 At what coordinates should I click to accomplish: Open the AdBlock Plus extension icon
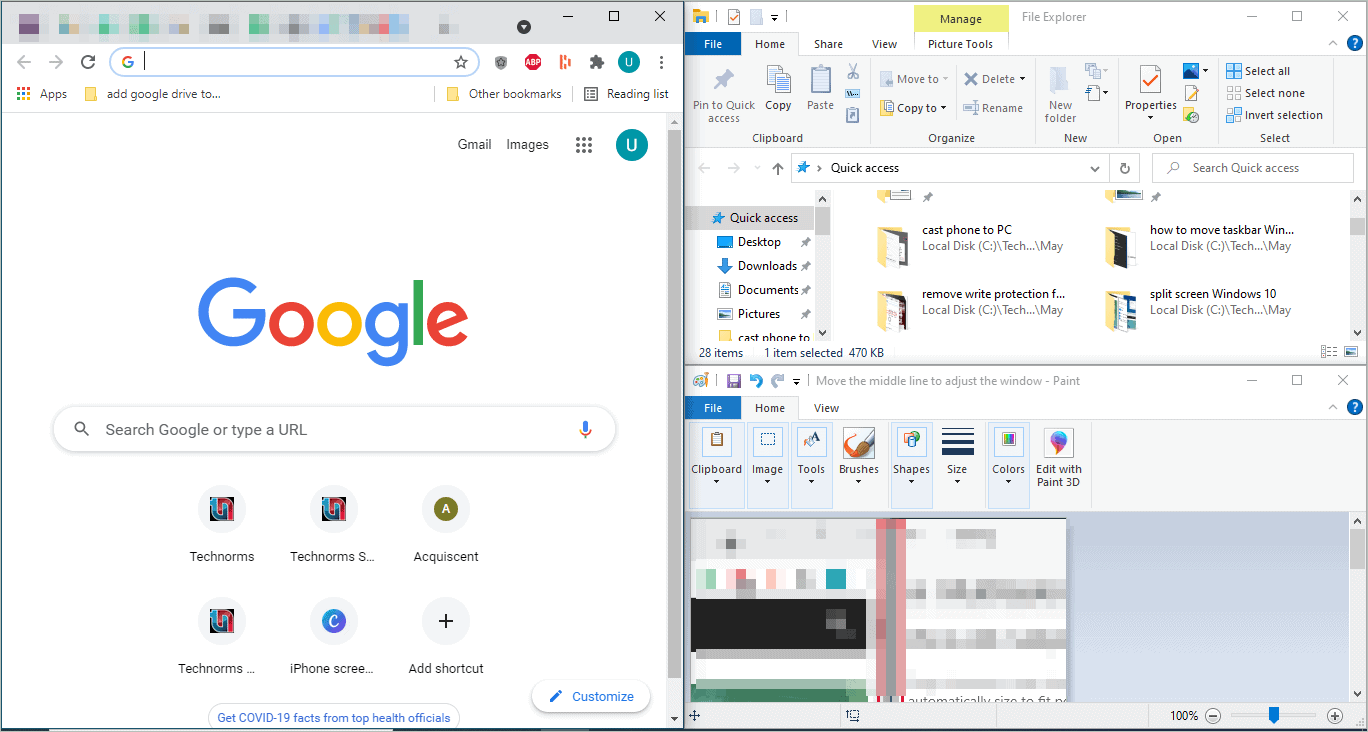click(x=532, y=62)
